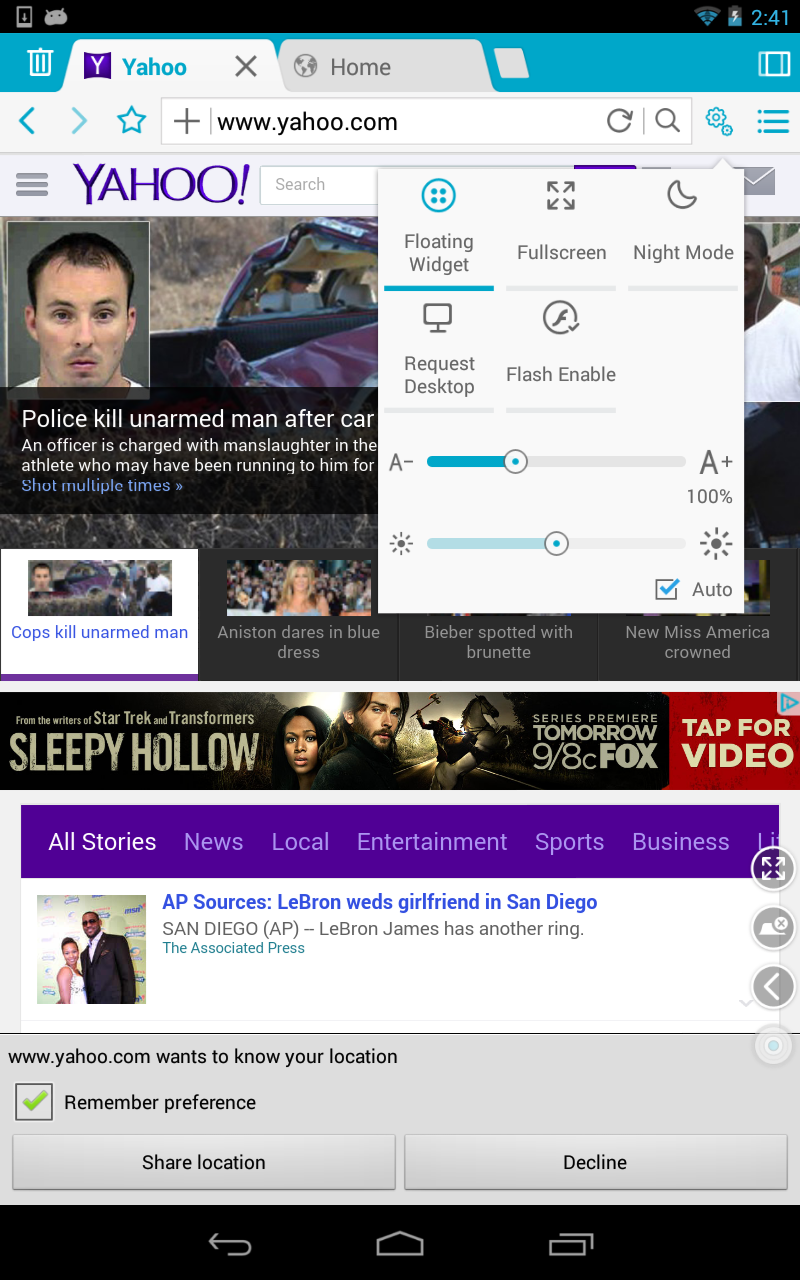Viewport: 800px width, 1280px height.
Task: Go forward with the right arrow
Action: [x=79, y=122]
